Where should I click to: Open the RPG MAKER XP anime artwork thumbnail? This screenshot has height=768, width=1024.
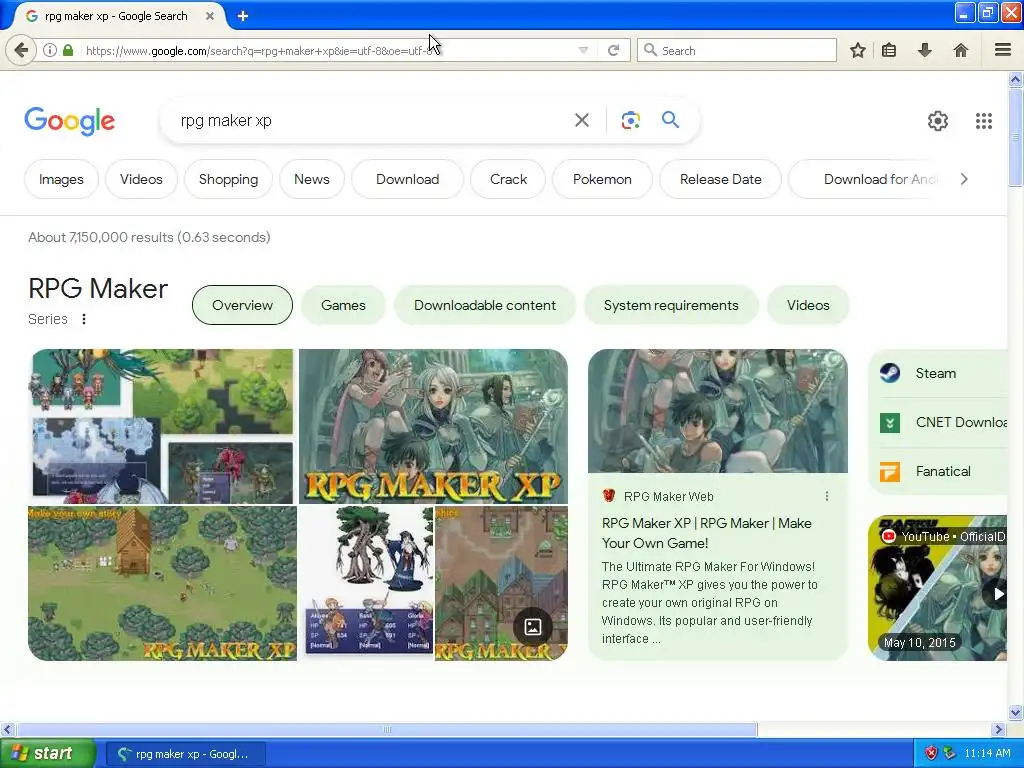(x=433, y=426)
